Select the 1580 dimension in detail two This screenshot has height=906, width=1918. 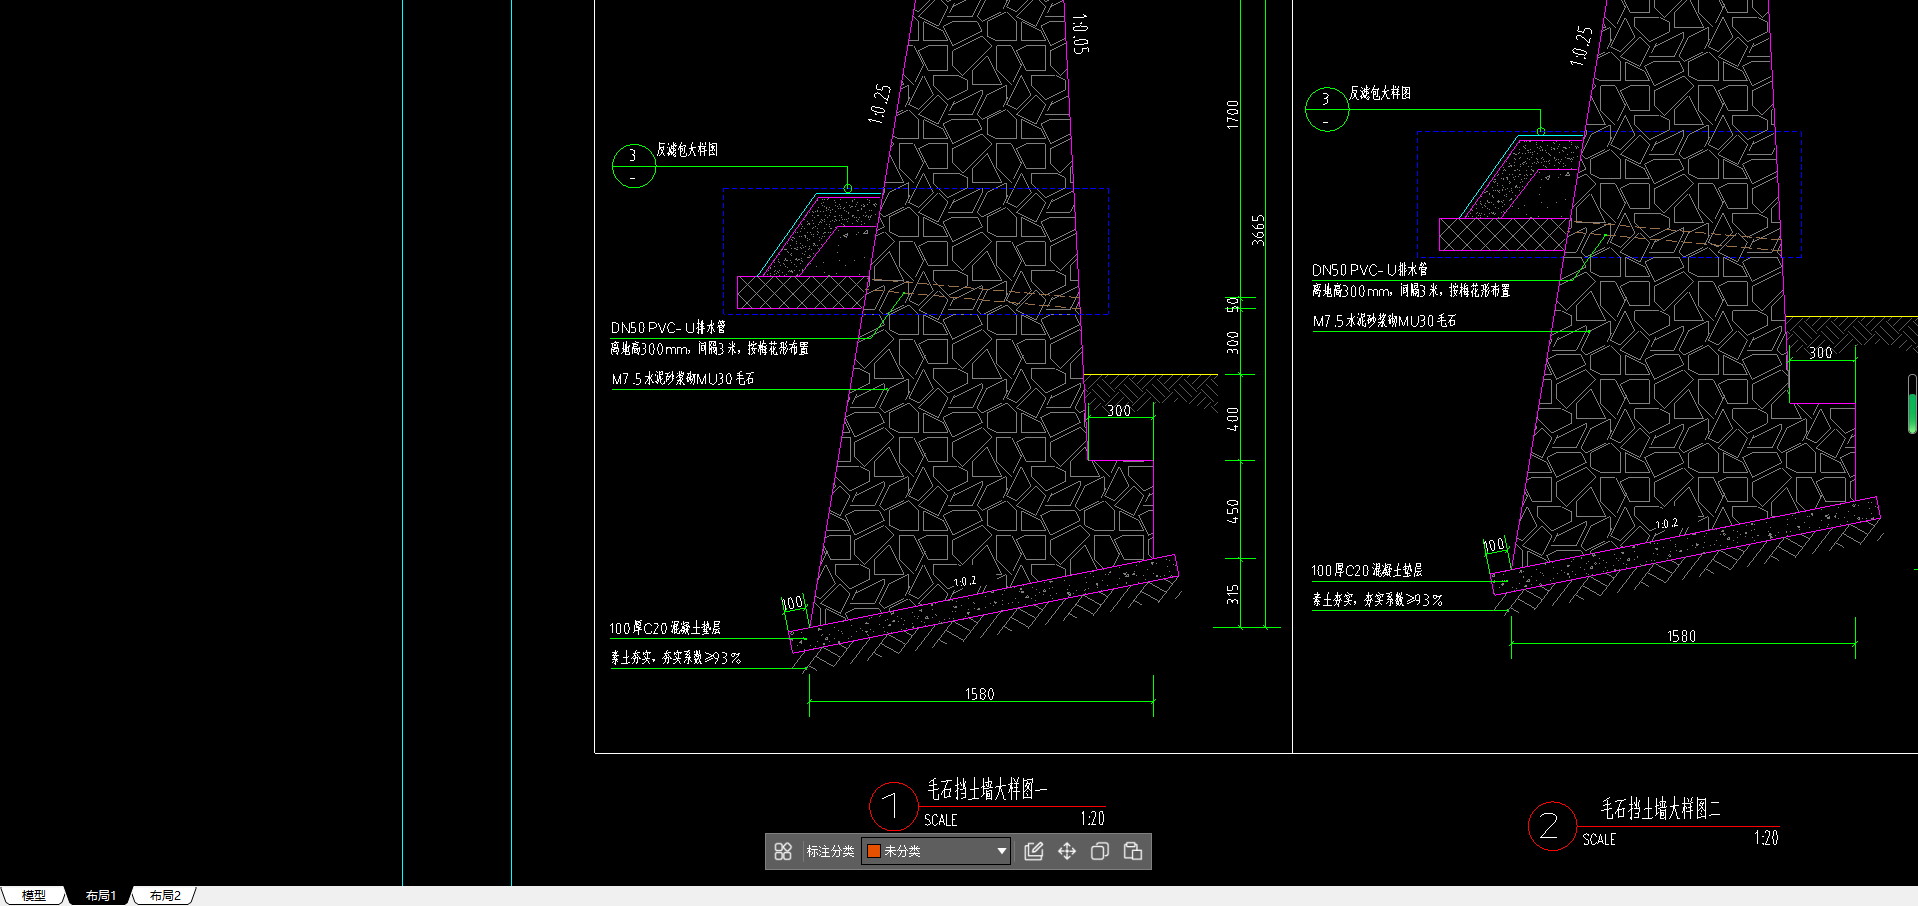(1681, 636)
